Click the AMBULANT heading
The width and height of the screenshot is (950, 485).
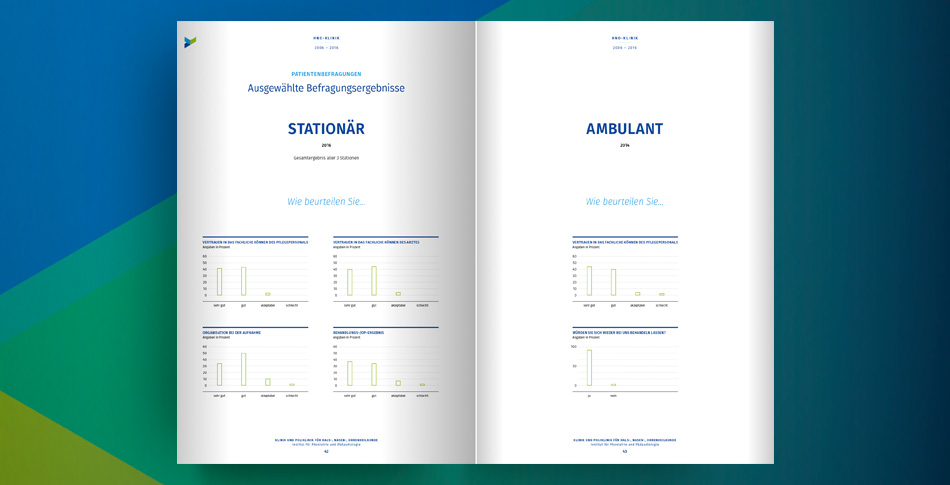[x=624, y=129]
